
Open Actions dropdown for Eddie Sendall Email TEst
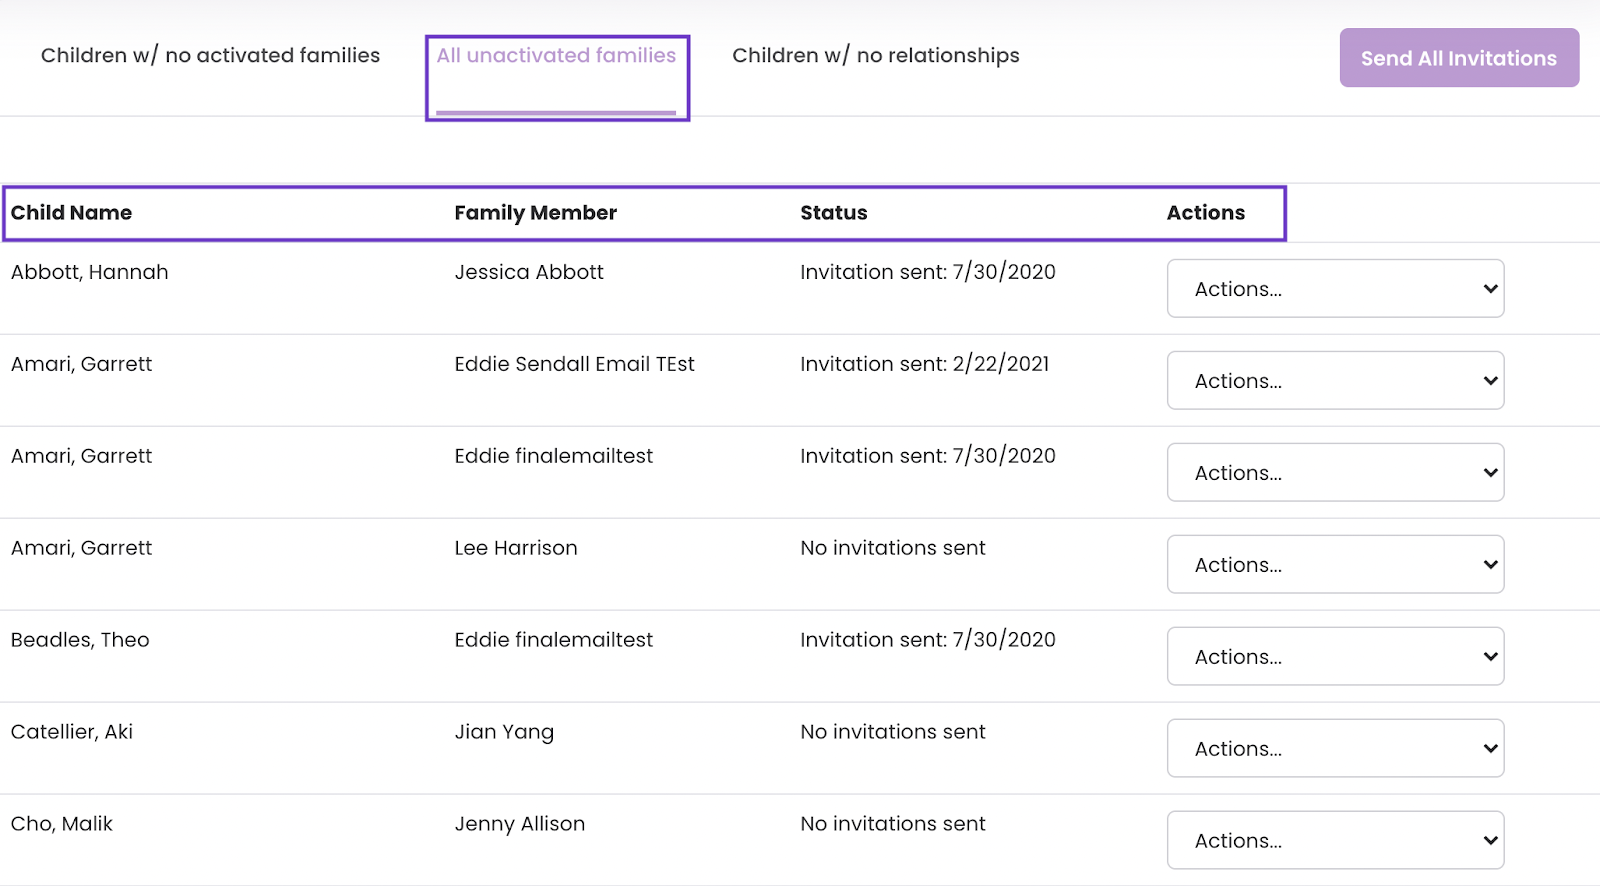pos(1335,381)
